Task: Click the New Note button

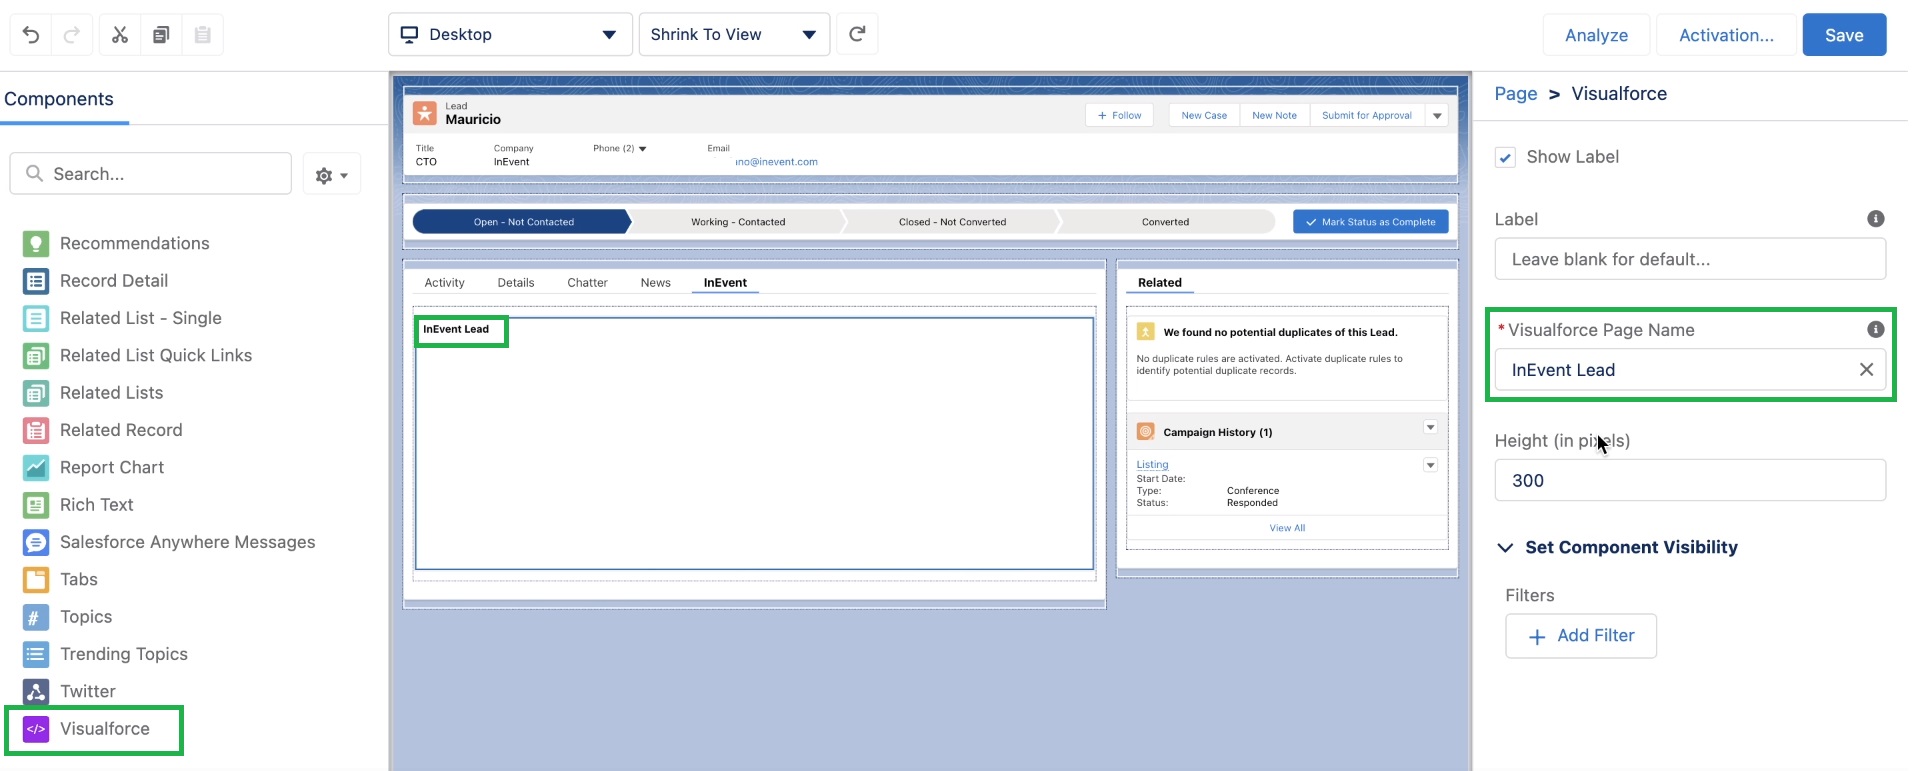Action: (x=1274, y=115)
